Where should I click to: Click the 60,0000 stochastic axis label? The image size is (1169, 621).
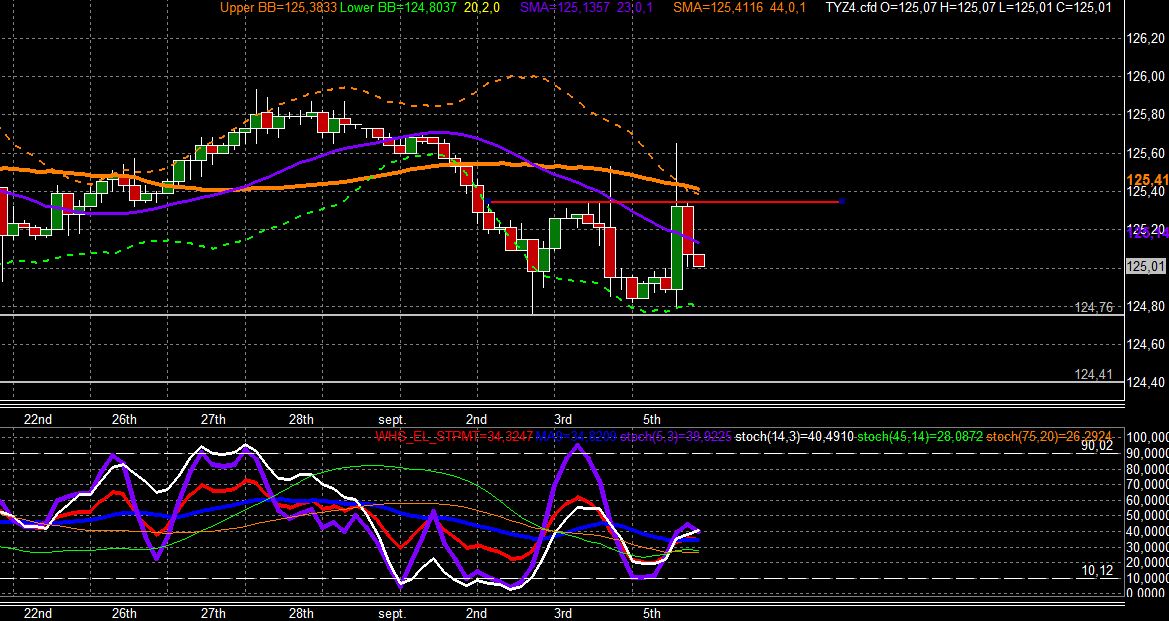tap(1148, 500)
